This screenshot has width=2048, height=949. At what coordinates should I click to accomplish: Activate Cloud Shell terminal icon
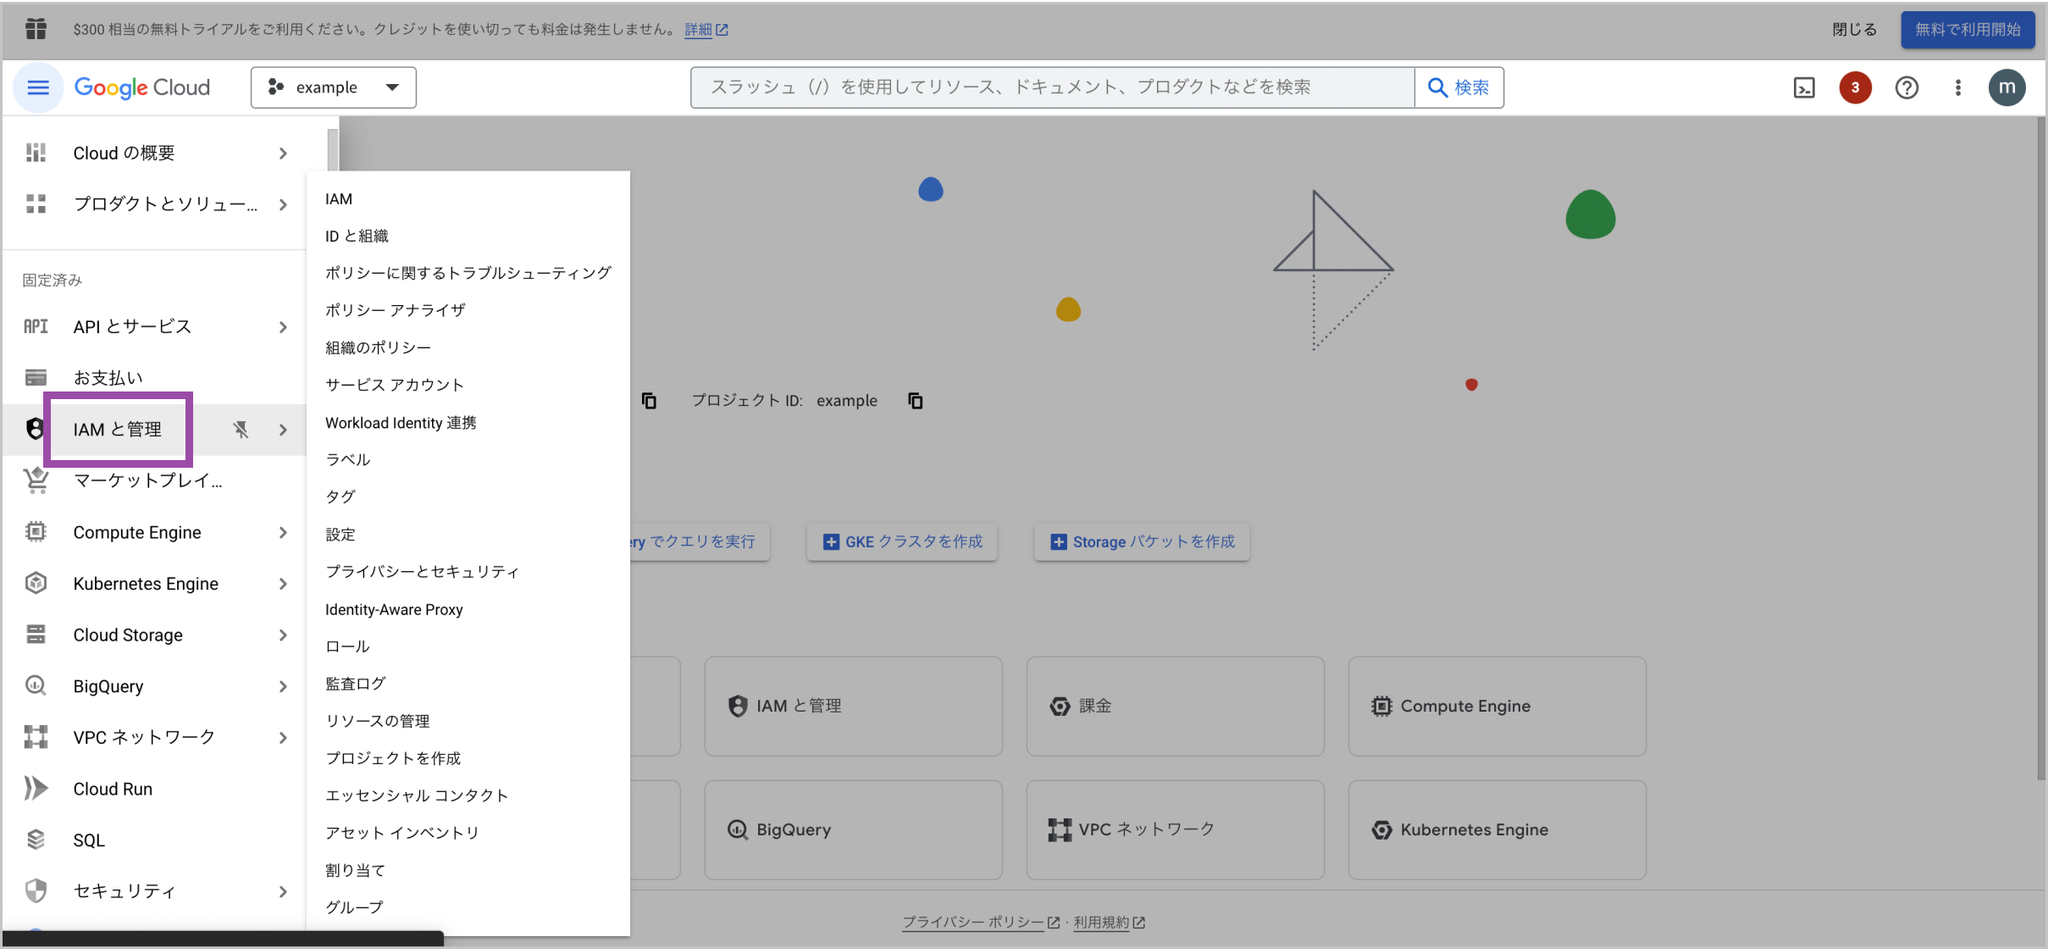[1804, 88]
